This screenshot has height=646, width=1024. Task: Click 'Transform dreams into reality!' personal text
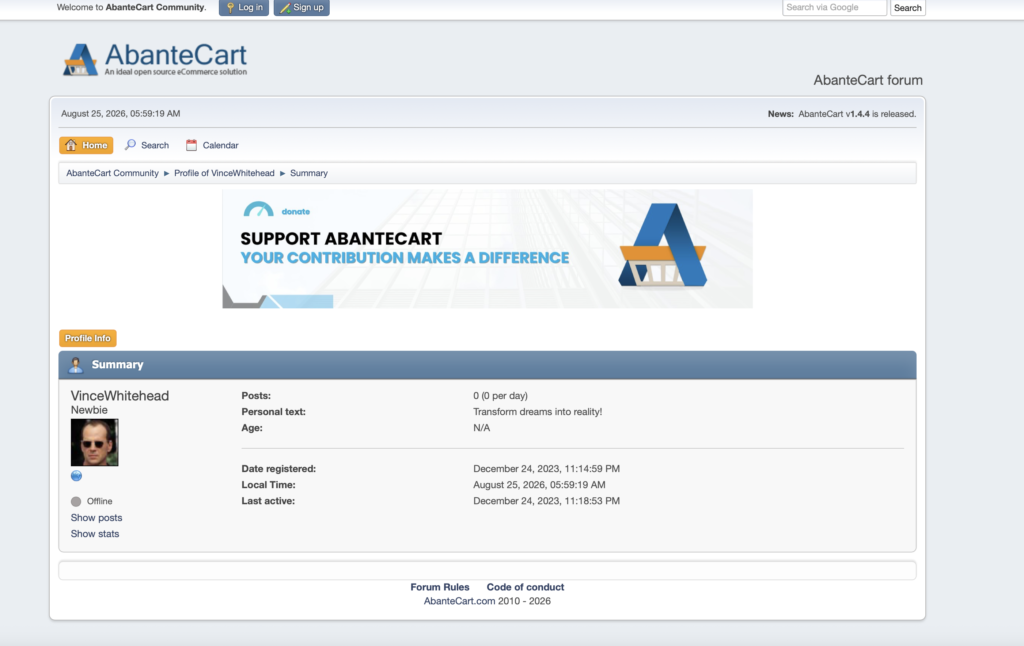point(537,412)
